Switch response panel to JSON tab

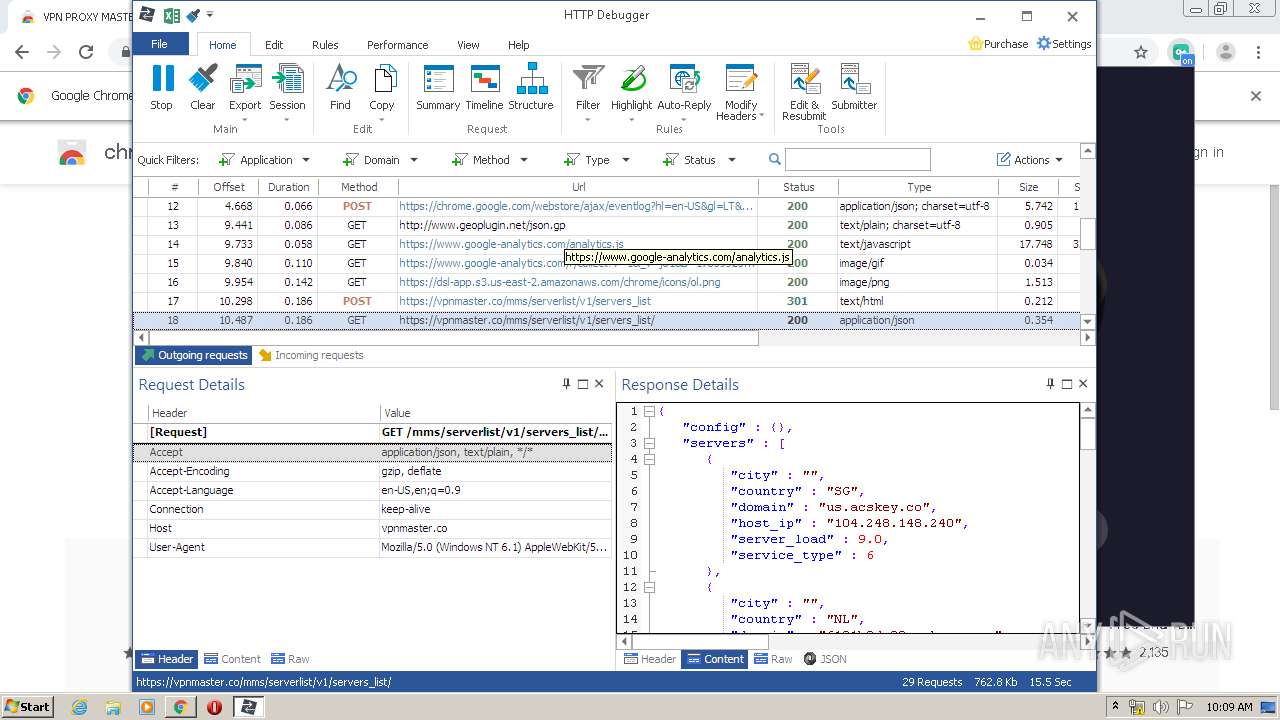825,659
